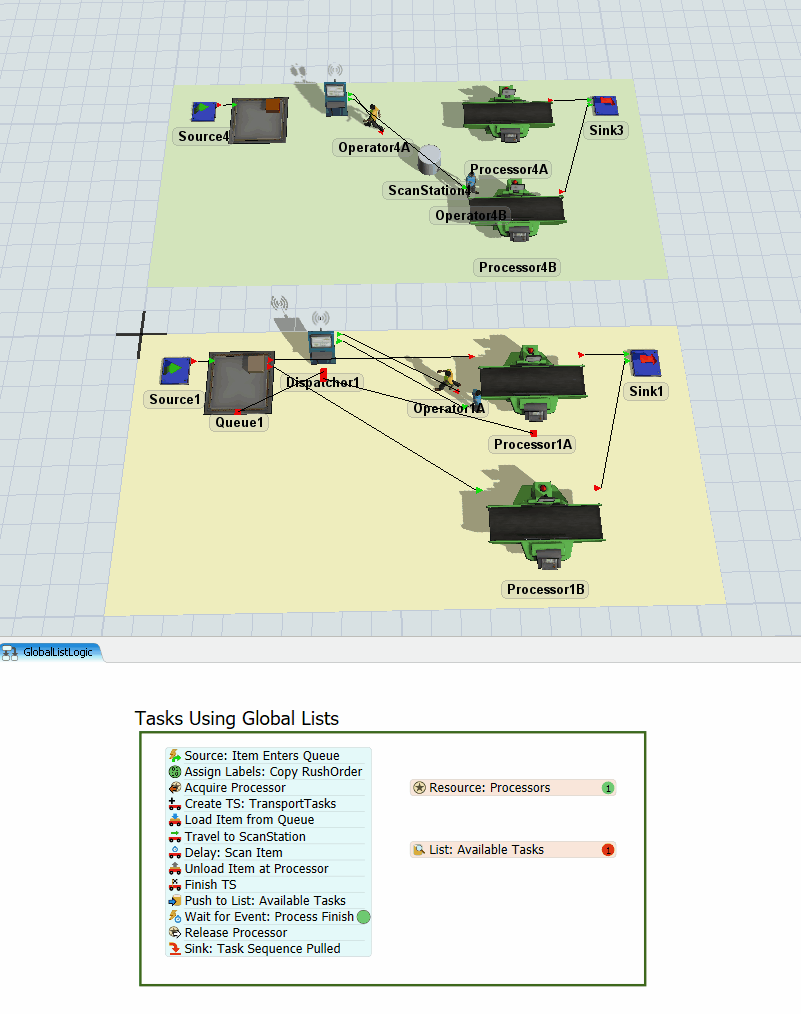The image size is (801, 1014).
Task: Select the Sink: Task Sequence Pulled activity
Action: click(262, 949)
